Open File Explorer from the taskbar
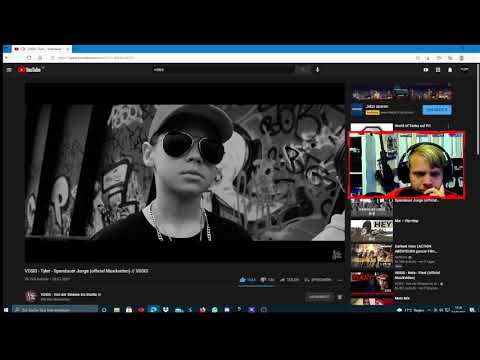480x360 pixels. [x=117, y=310]
